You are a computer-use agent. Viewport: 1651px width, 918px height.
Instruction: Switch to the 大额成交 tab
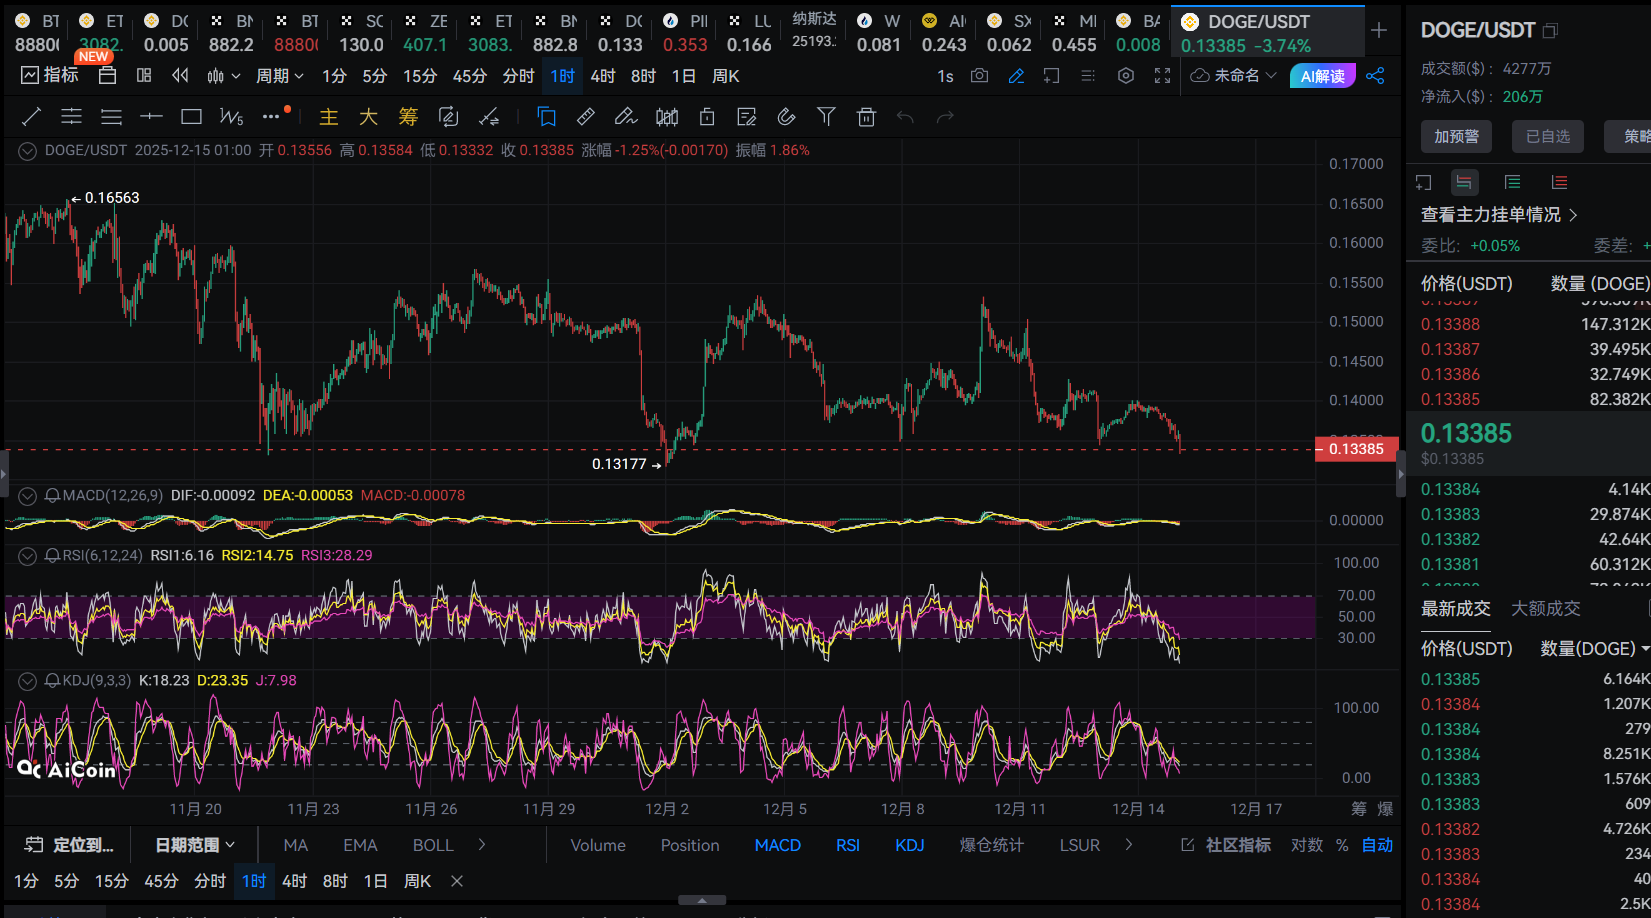[1545, 608]
